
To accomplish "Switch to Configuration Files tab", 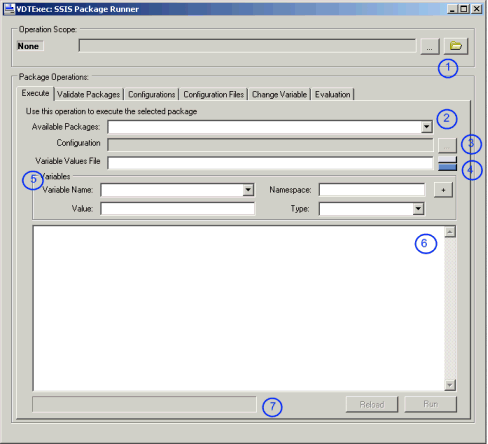I will pos(214,94).
